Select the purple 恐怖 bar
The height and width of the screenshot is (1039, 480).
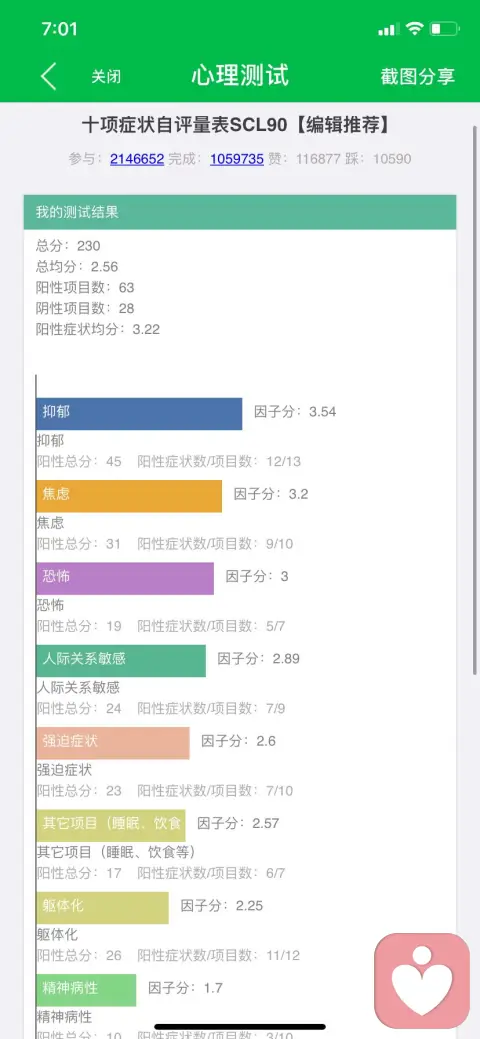coord(125,578)
